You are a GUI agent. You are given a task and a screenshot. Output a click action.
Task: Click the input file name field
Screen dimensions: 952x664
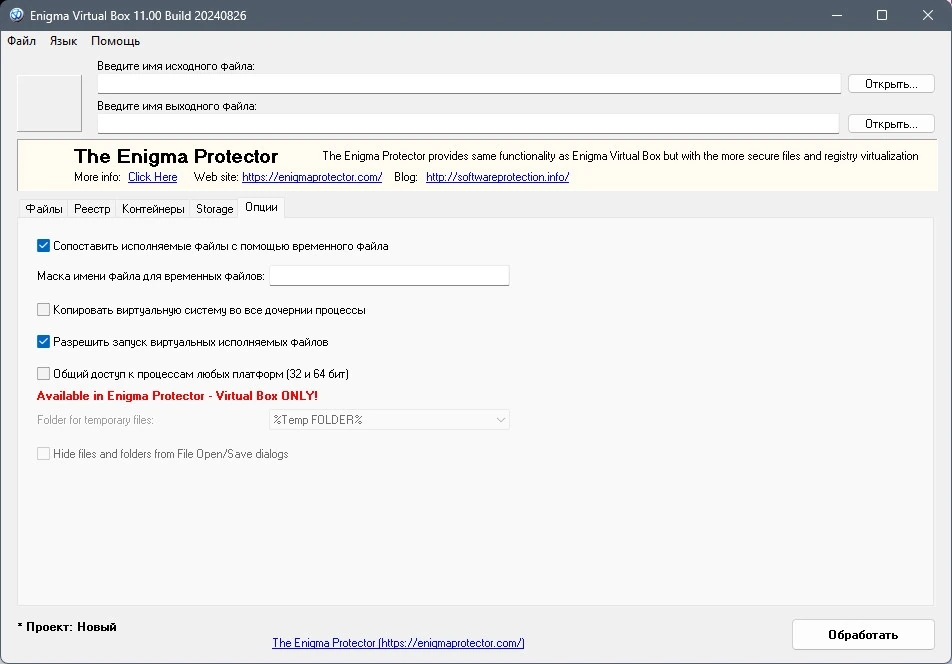[469, 84]
